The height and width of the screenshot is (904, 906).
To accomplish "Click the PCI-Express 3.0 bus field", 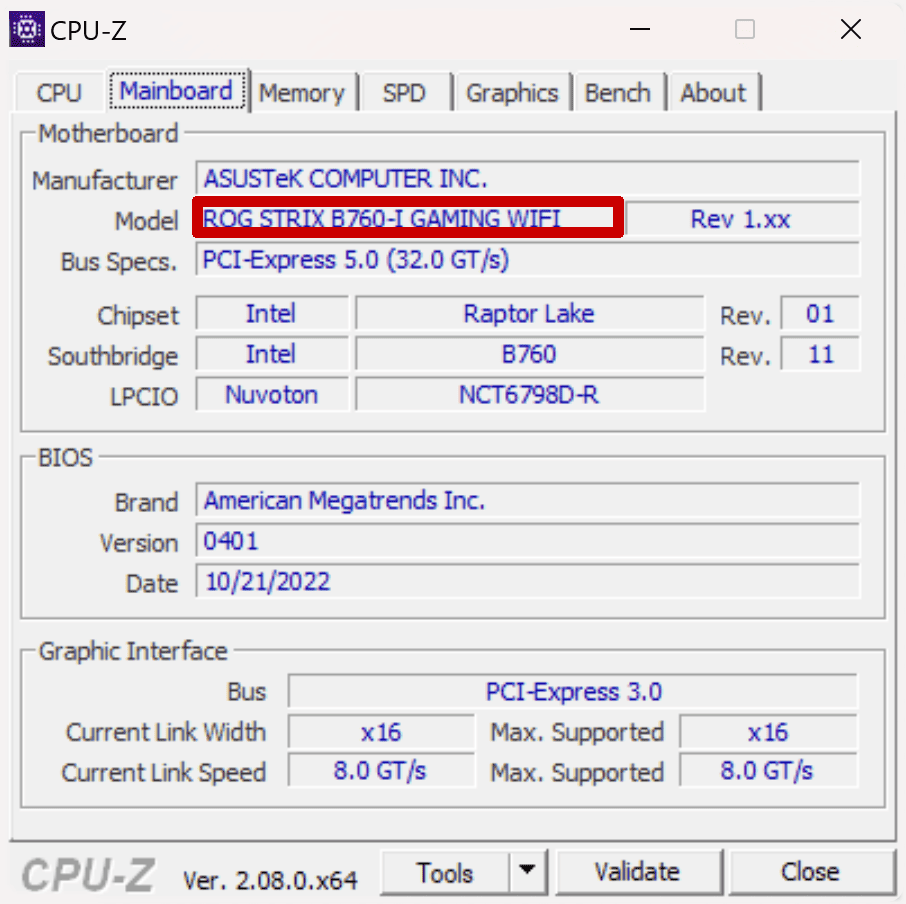I will pyautogui.click(x=573, y=691).
